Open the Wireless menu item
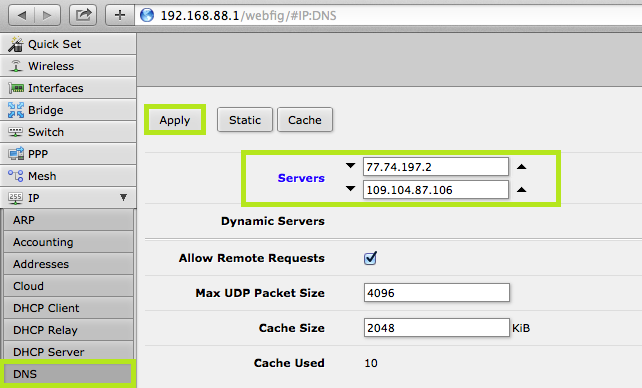 point(68,66)
